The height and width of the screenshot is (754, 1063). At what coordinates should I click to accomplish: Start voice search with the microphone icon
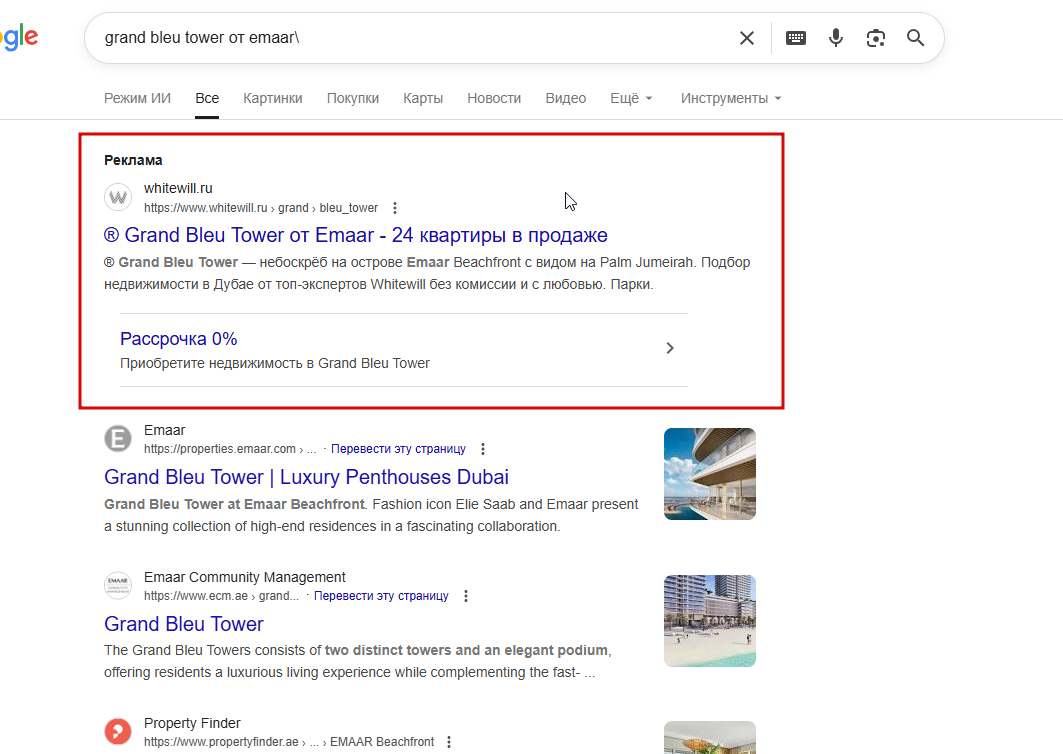836,38
